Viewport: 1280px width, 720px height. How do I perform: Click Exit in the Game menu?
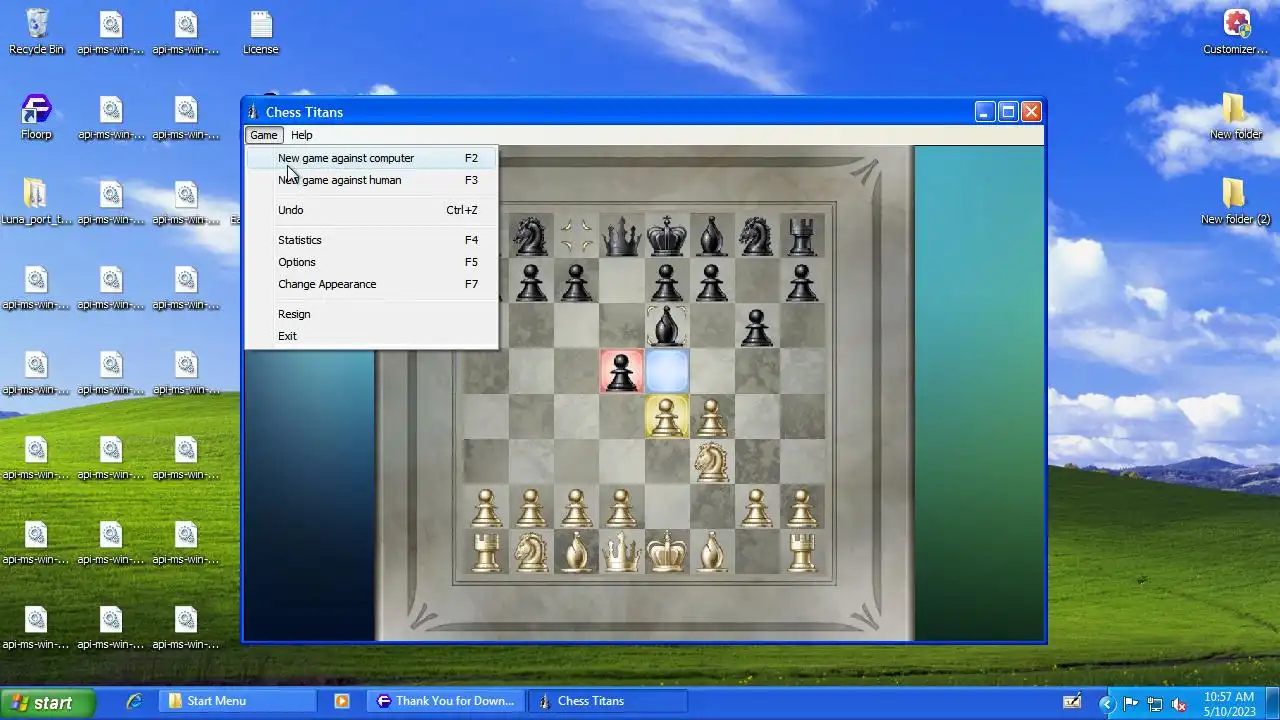tap(371, 336)
